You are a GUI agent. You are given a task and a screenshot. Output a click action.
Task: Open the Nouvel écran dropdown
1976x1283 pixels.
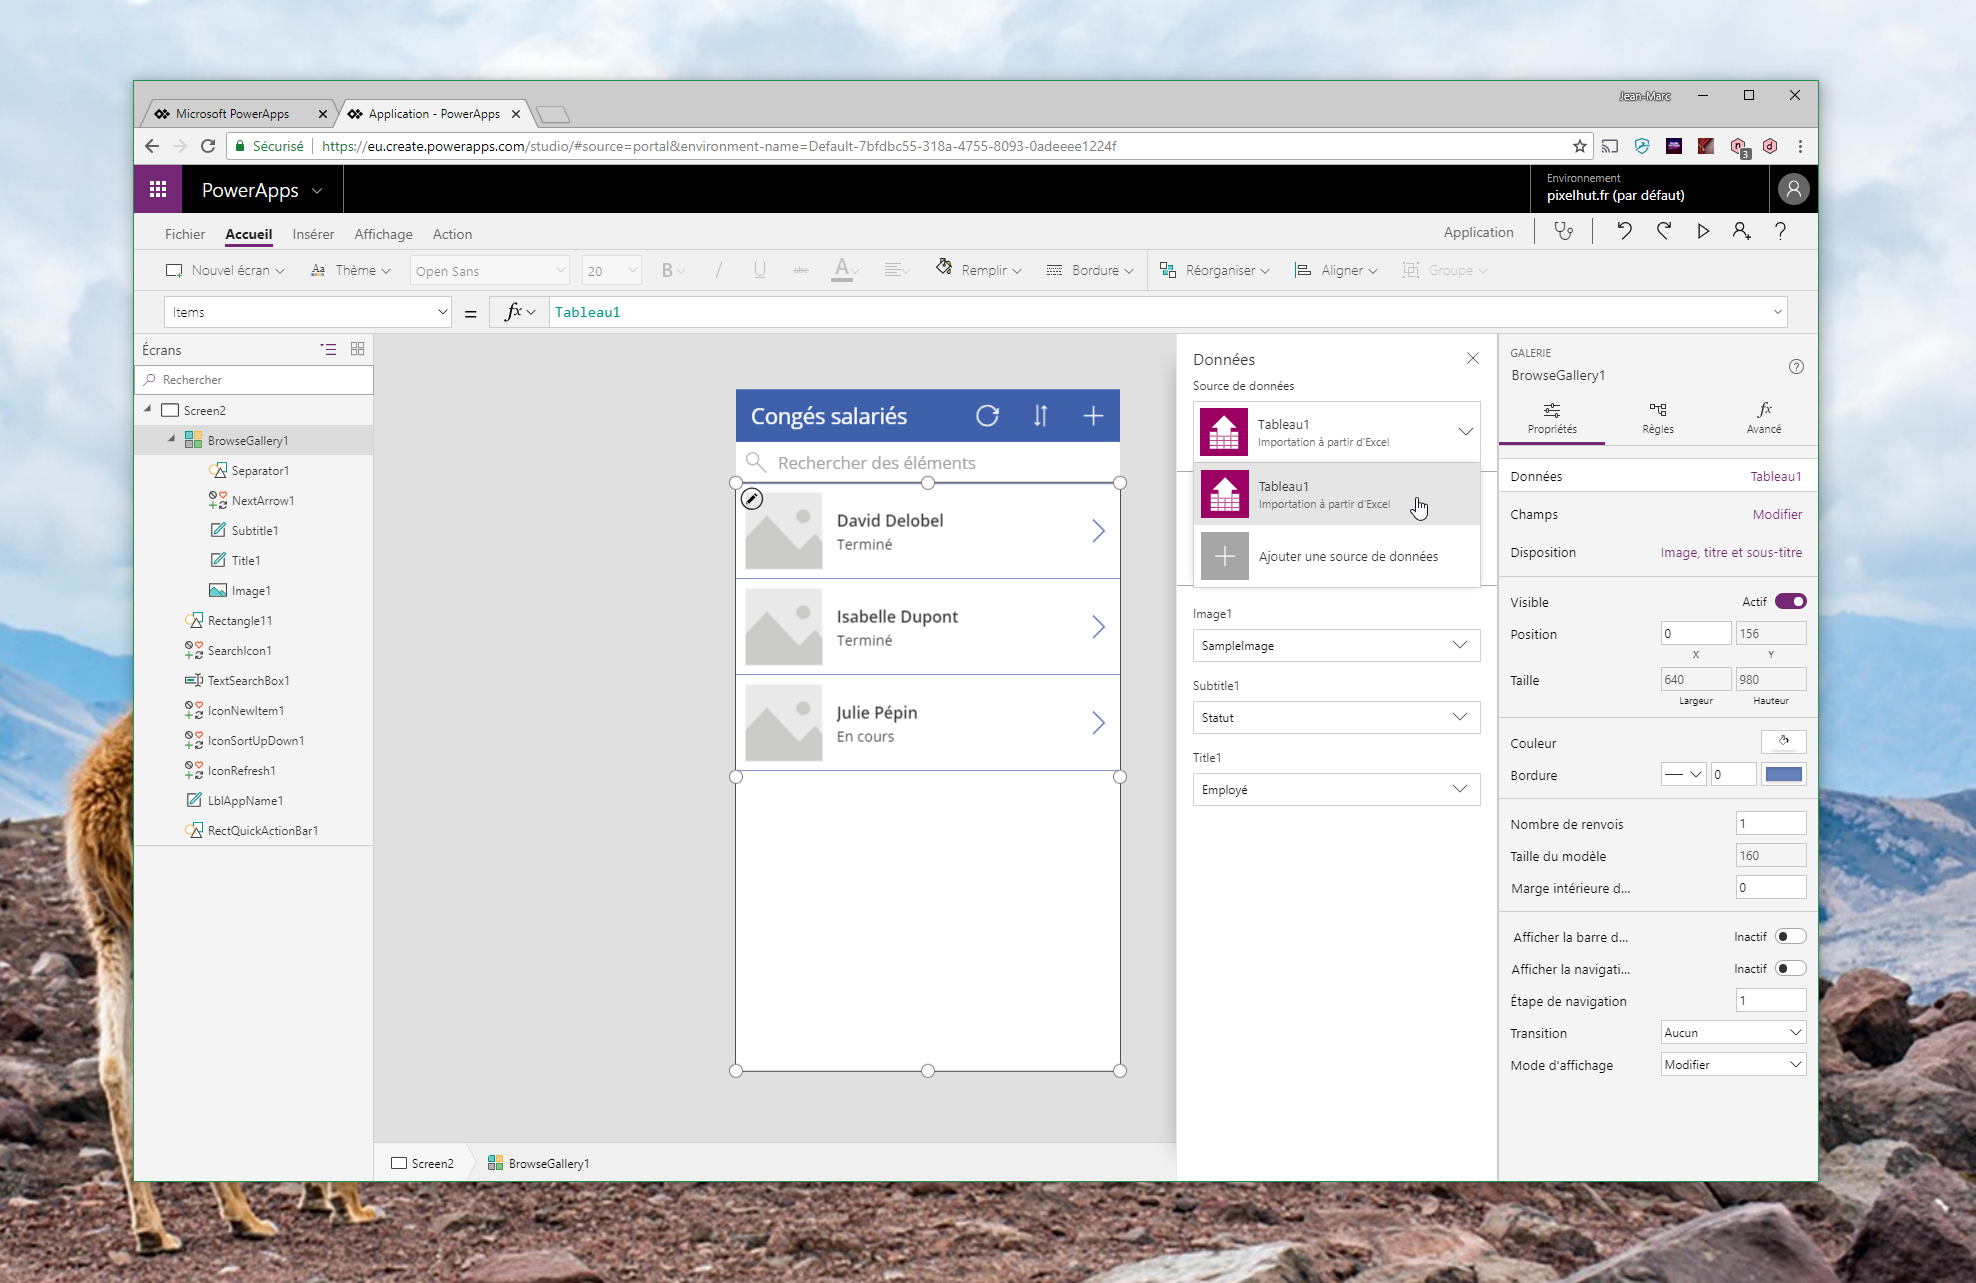coord(225,271)
